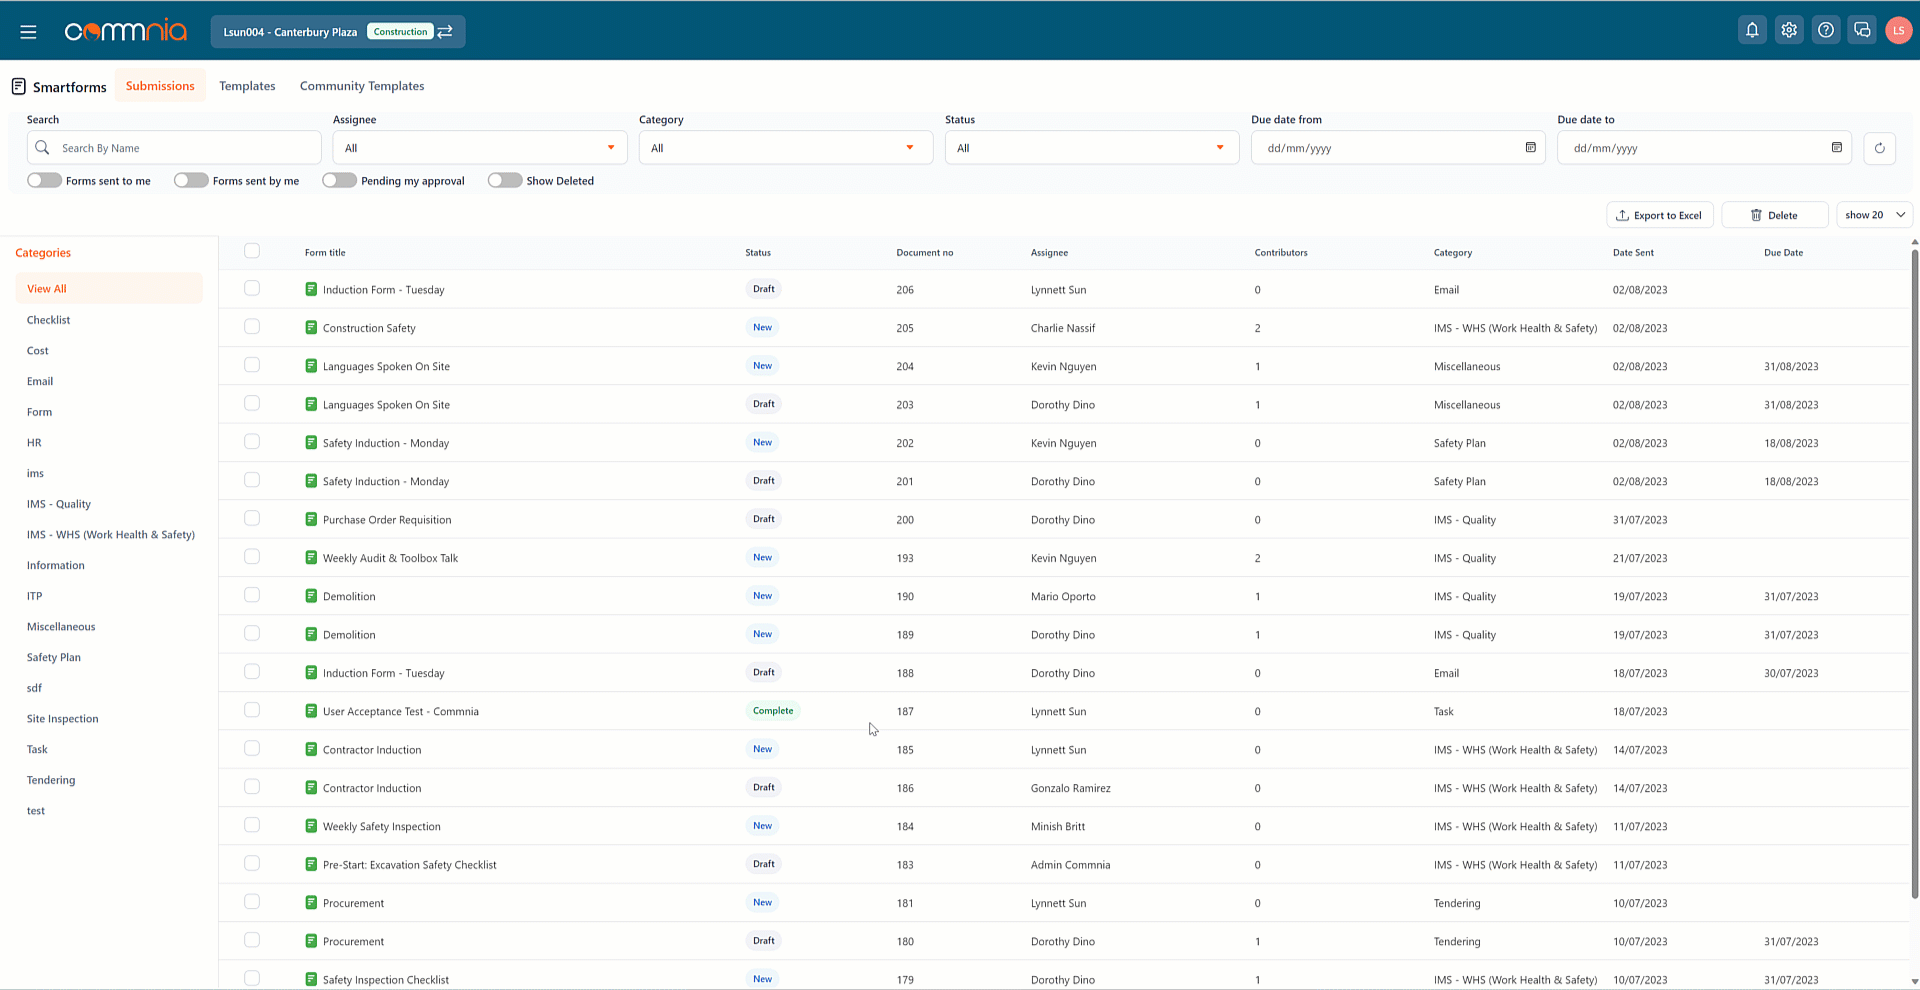Click form icon for Purchase Order Requisition
Viewport: 1920px width, 990px height.
coord(311,520)
